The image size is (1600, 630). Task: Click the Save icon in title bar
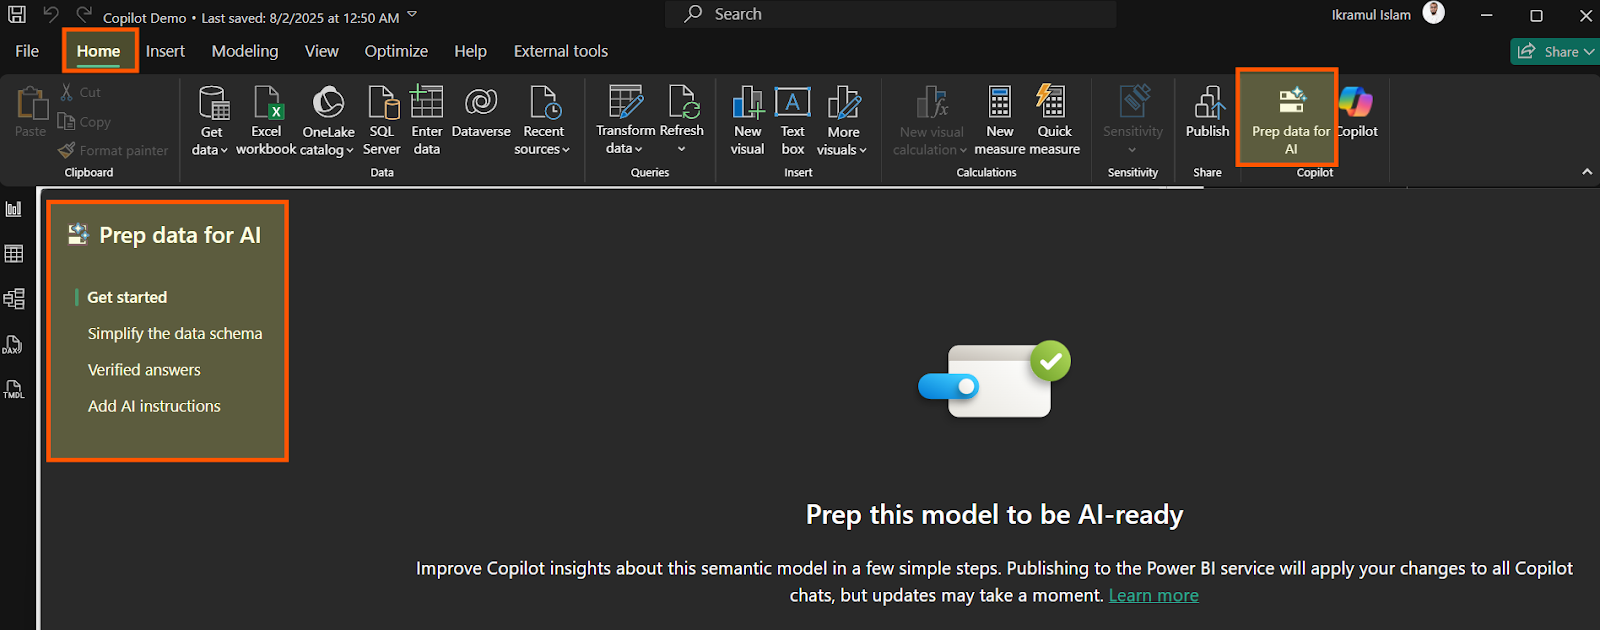point(17,15)
